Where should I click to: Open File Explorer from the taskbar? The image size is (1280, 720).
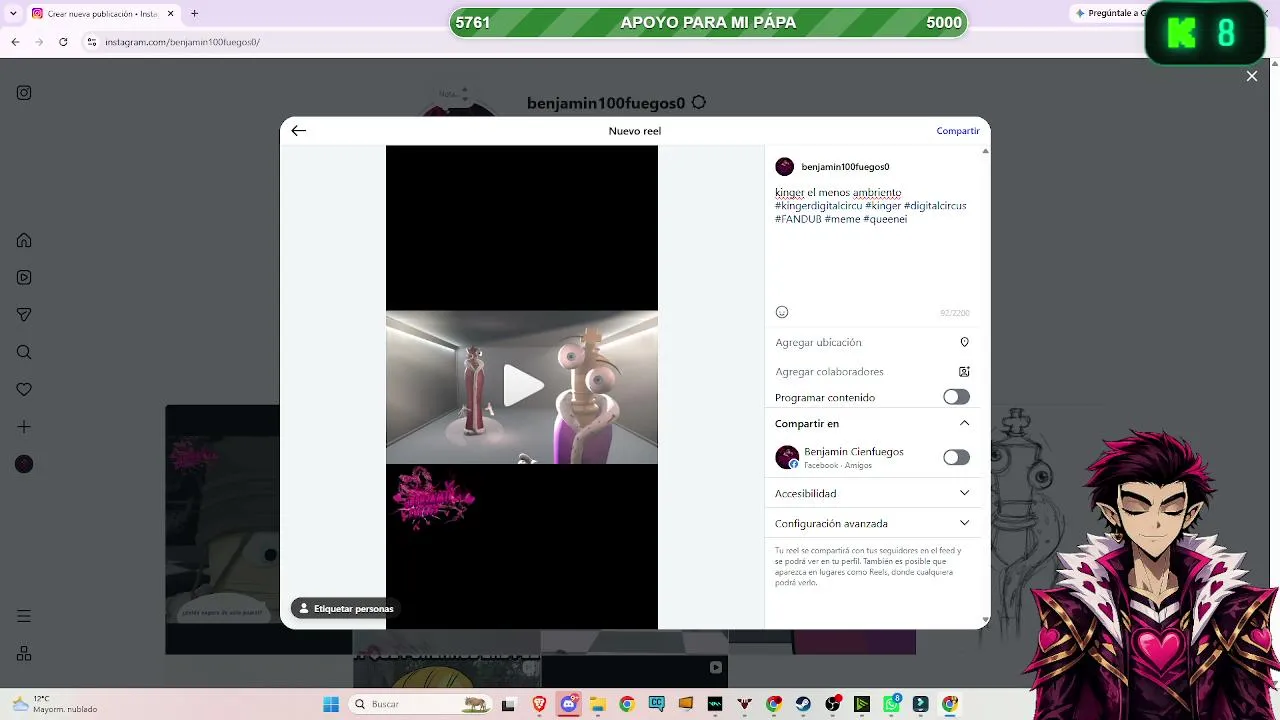pos(598,704)
